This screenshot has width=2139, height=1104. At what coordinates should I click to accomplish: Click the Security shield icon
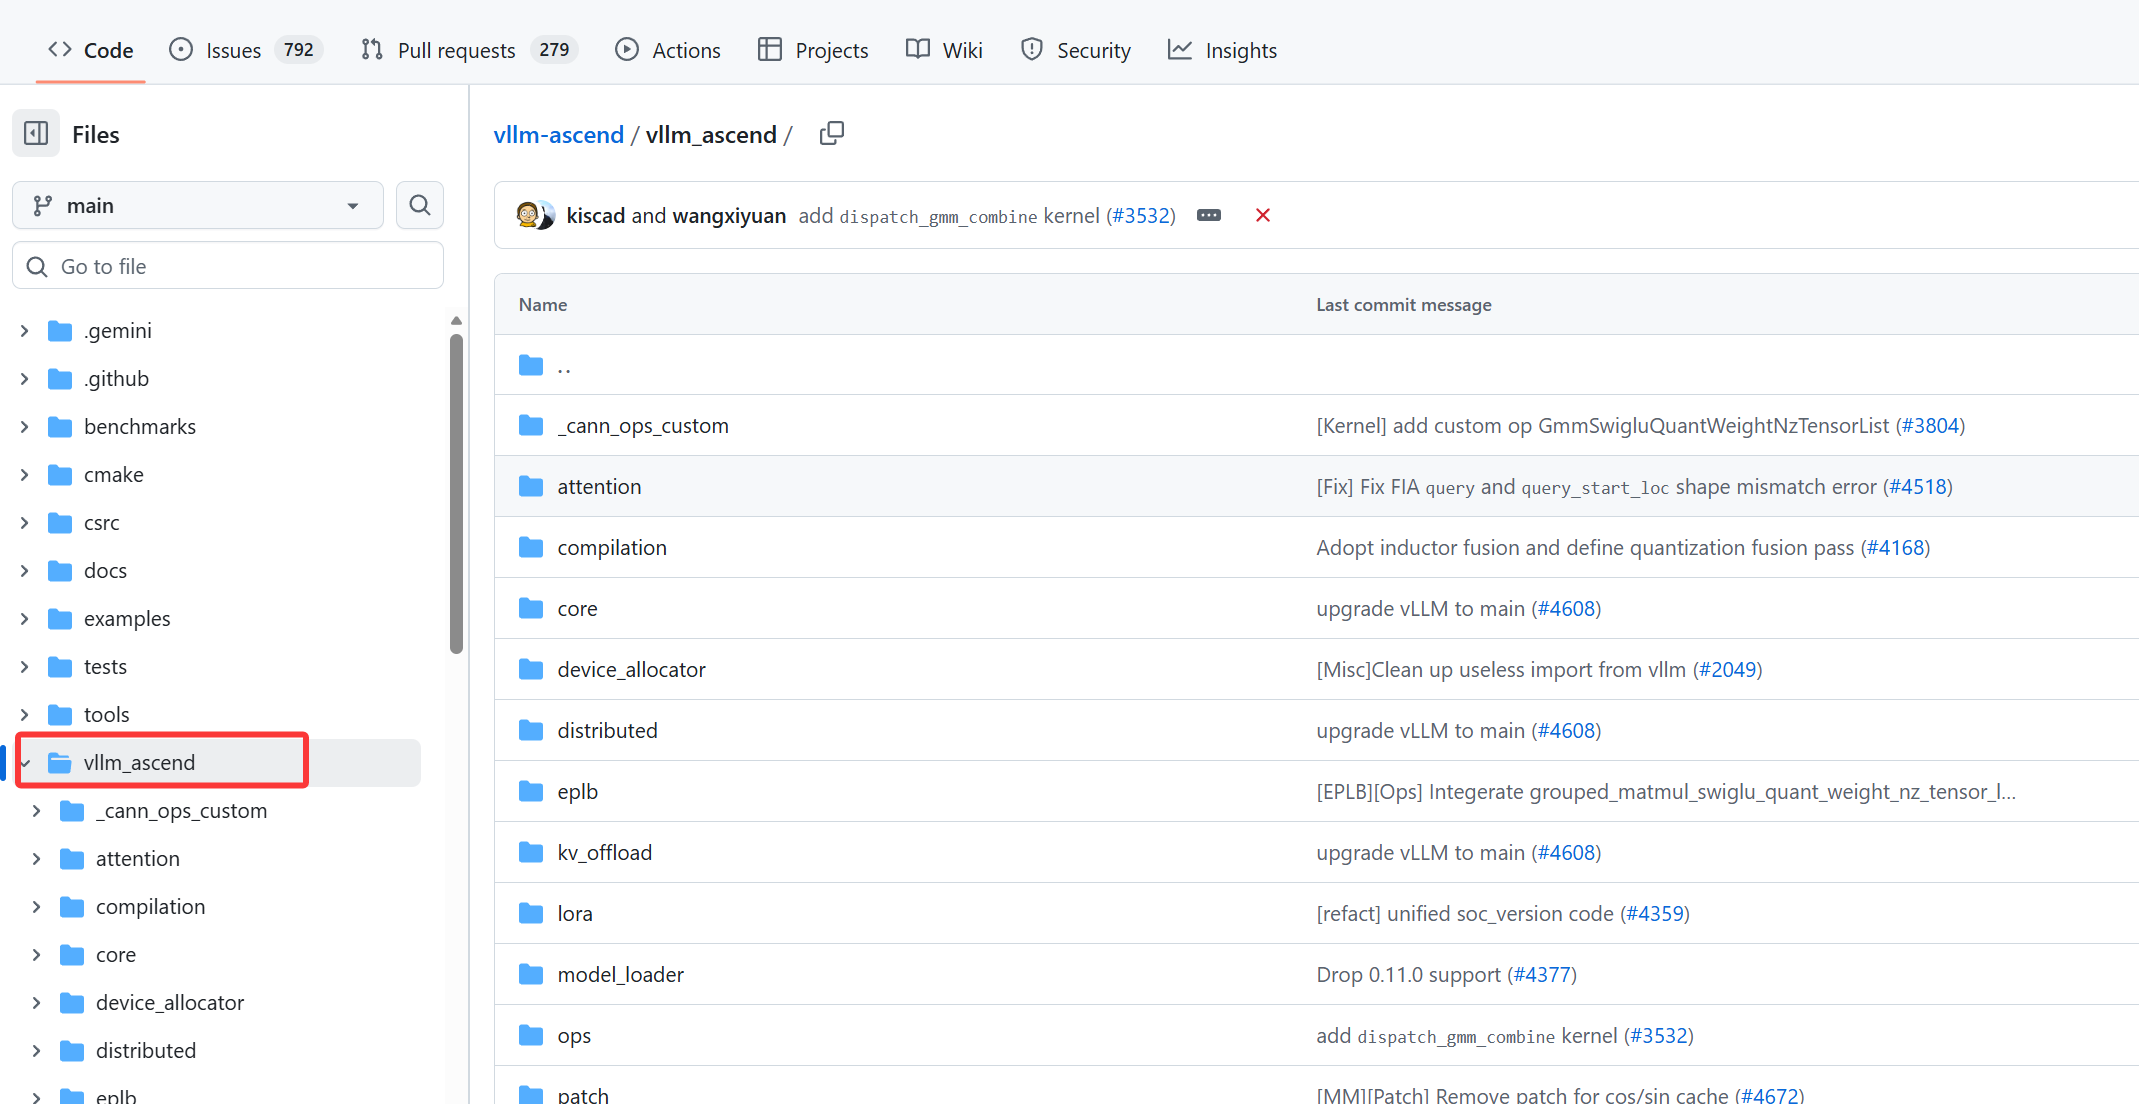point(1030,49)
